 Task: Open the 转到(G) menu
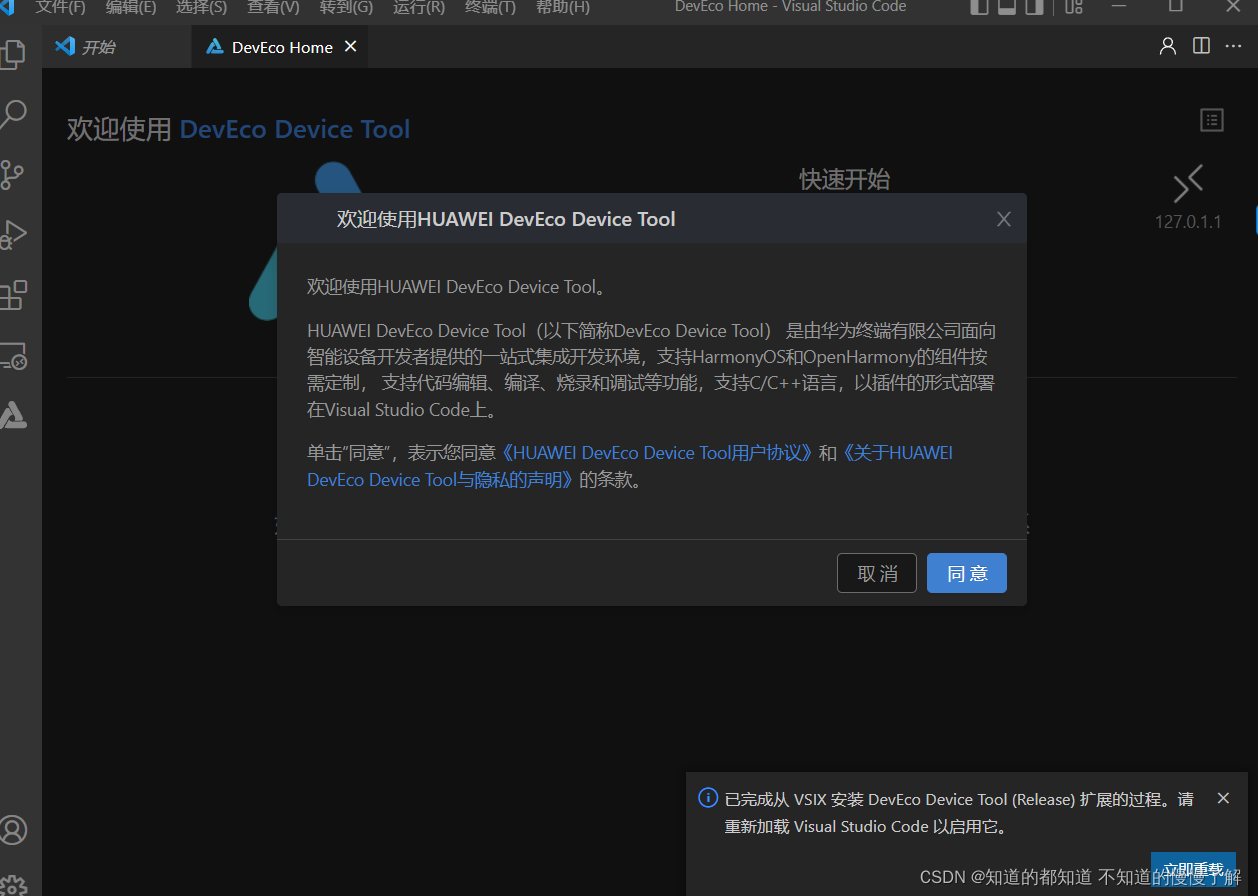pyautogui.click(x=346, y=7)
